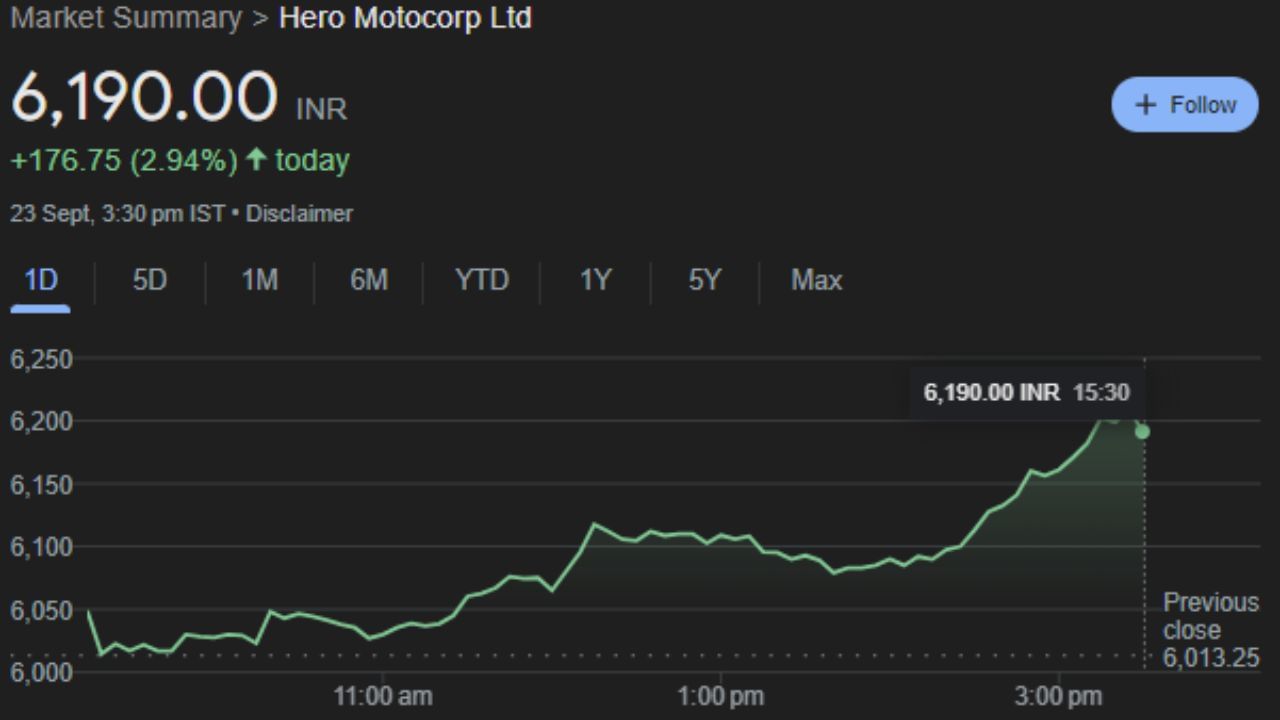
Task: Click the 23 Sept, 3:30 pm IST timestamp
Action: (x=117, y=214)
